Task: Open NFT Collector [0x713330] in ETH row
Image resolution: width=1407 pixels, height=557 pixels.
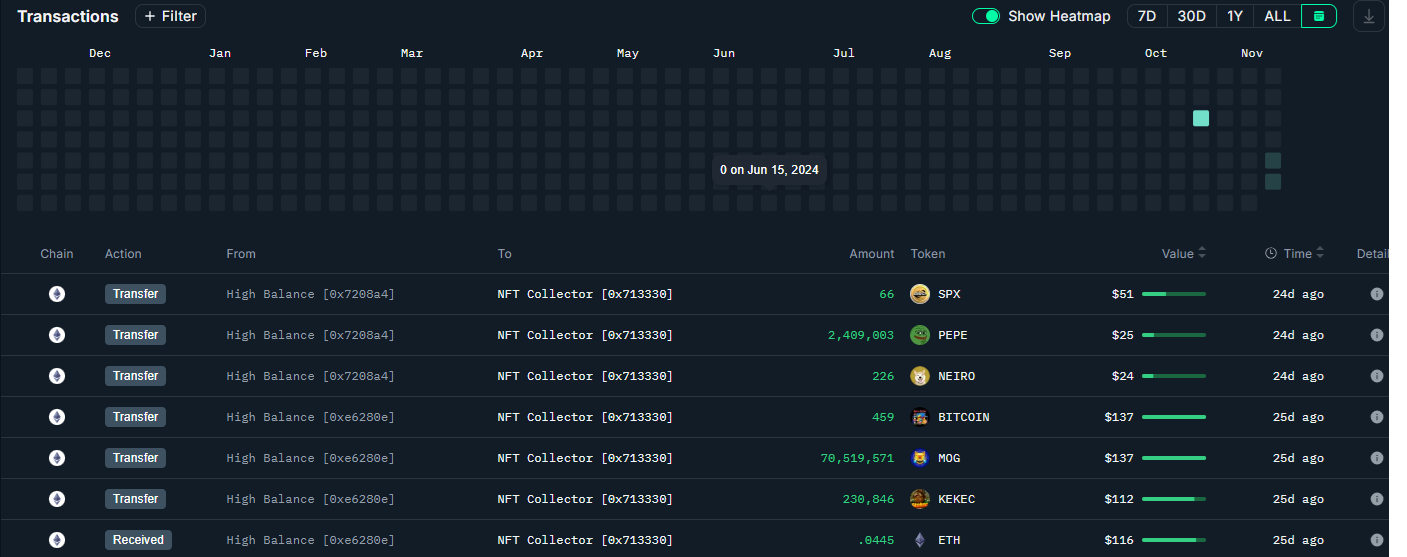Action: 585,540
